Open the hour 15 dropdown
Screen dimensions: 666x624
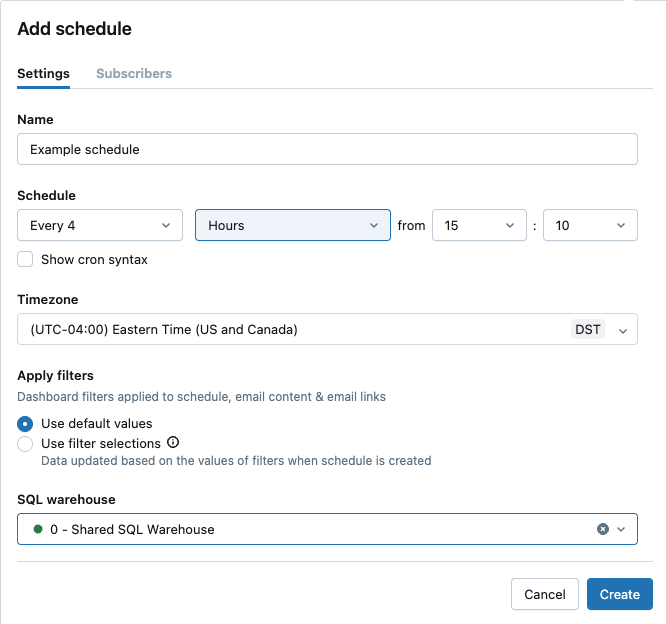(x=479, y=225)
